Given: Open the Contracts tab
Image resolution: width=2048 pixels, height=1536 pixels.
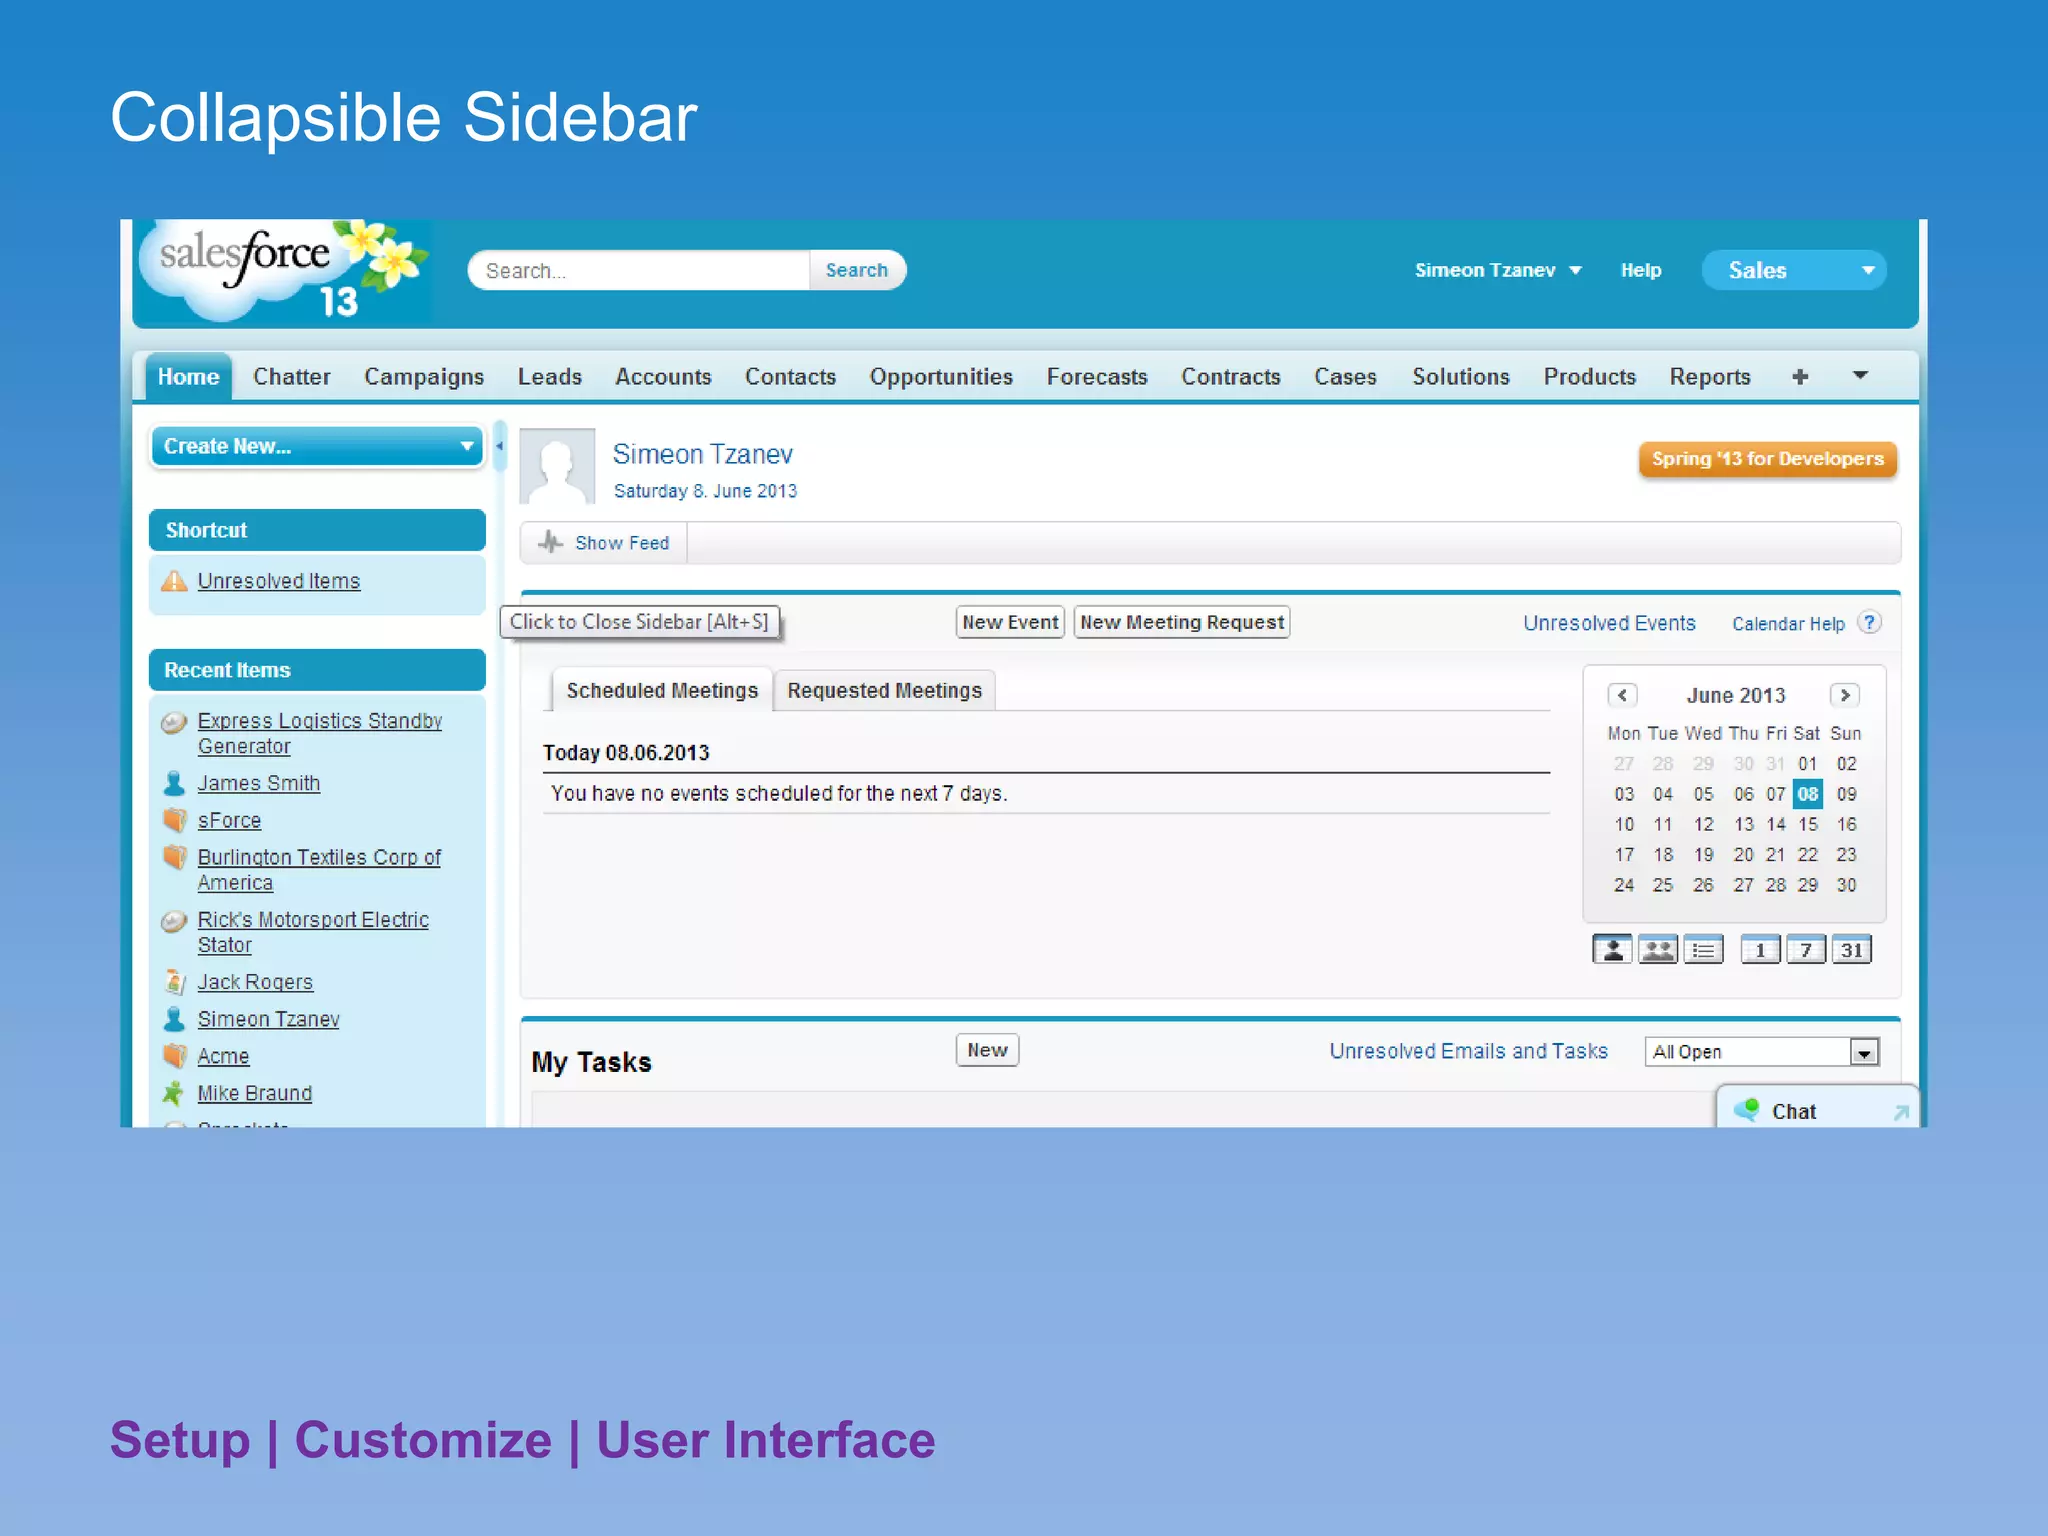Looking at the screenshot, I should coord(1230,377).
